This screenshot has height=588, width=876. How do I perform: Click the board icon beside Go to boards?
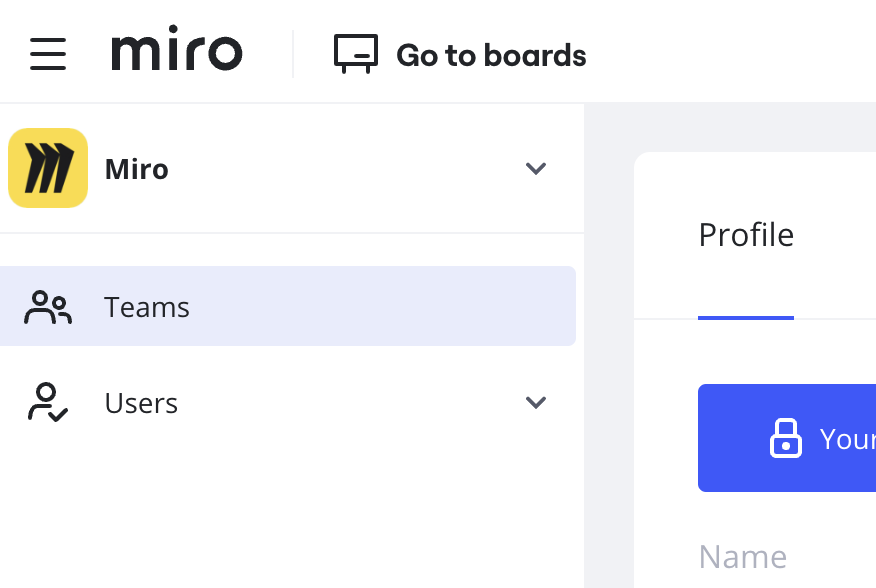[x=356, y=54]
